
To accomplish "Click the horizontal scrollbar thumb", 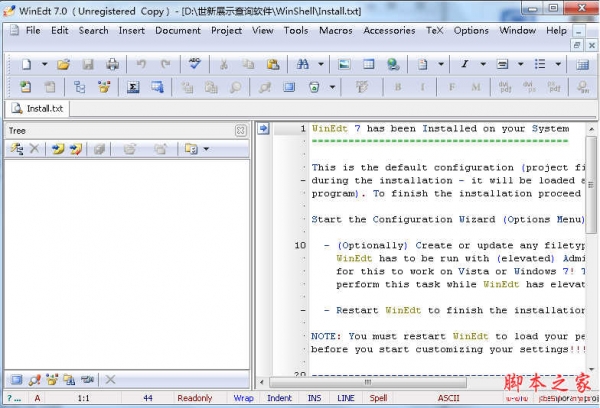I will [x=367, y=382].
